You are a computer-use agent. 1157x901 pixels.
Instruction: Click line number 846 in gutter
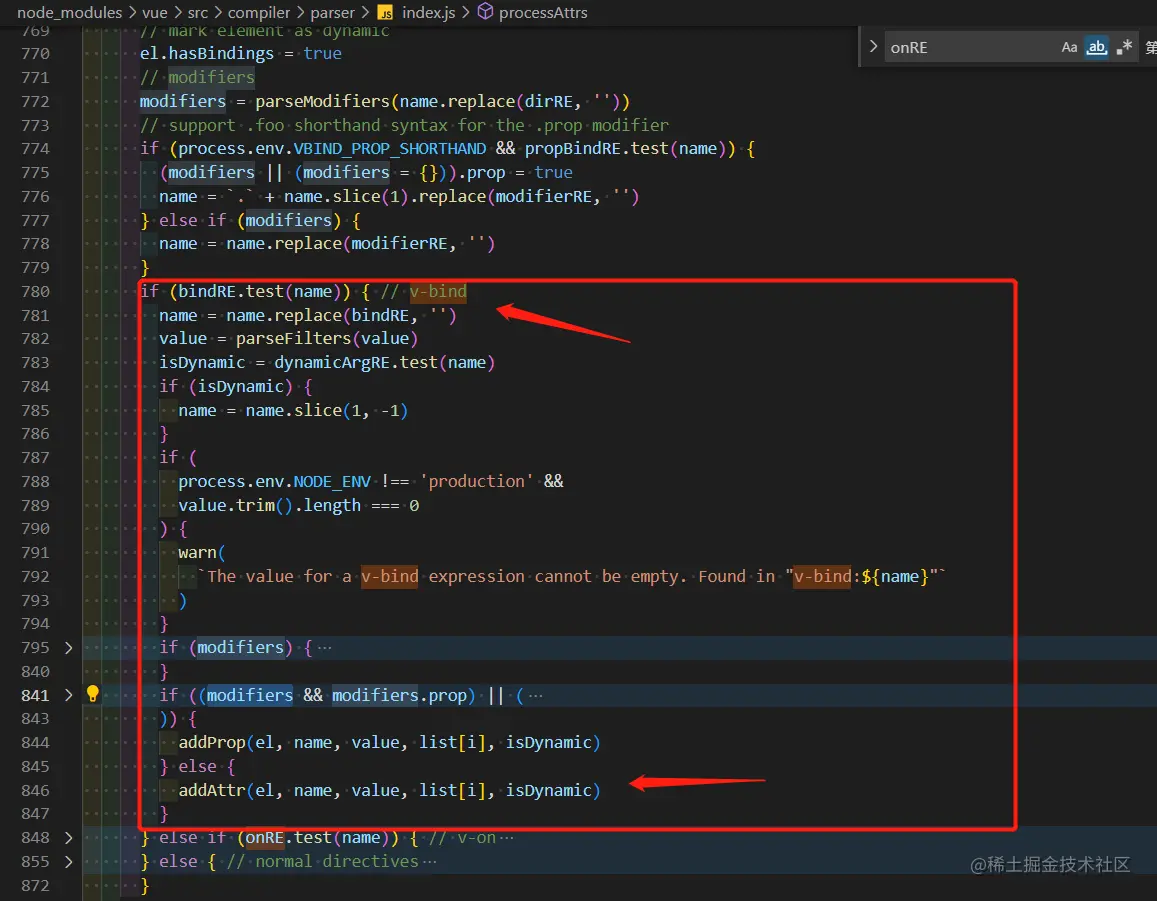[x=35, y=790]
